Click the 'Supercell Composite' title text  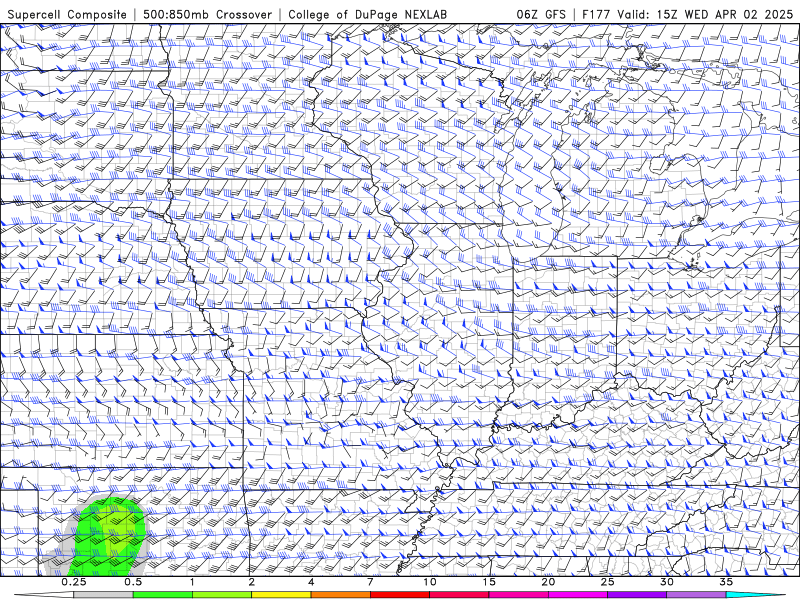coord(67,14)
